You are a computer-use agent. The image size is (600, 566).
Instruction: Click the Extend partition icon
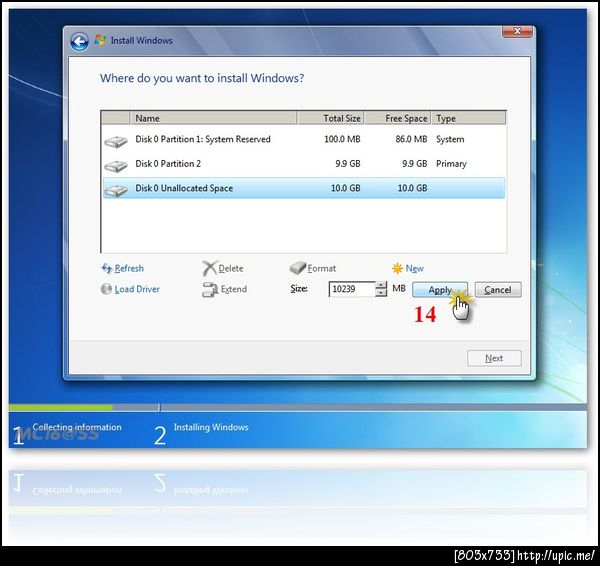click(210, 290)
